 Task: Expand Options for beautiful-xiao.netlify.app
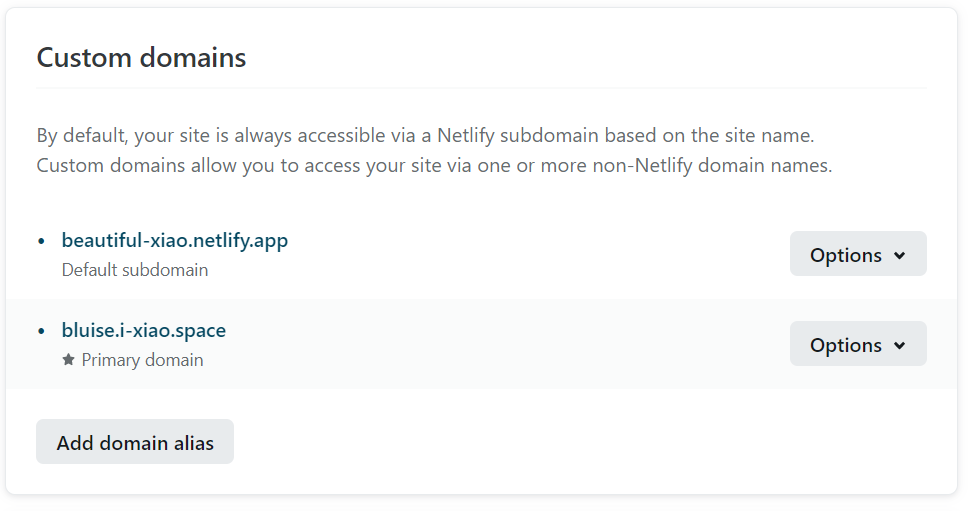click(x=857, y=254)
